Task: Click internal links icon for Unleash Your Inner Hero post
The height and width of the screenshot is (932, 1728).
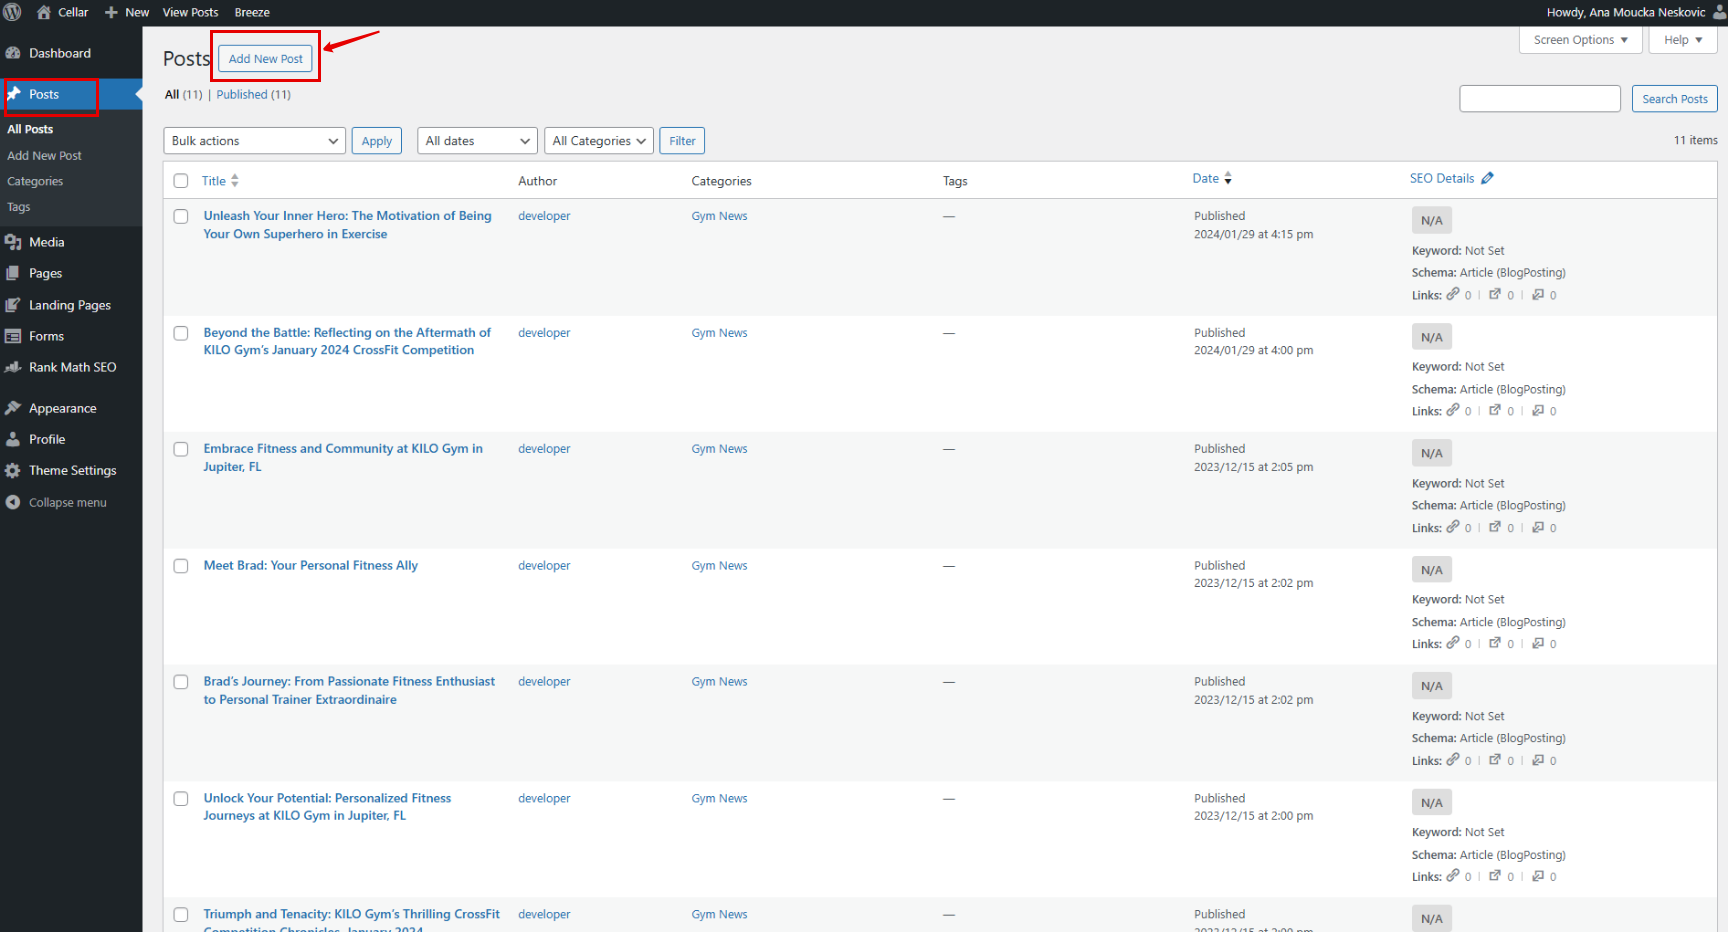Action: click(1453, 294)
